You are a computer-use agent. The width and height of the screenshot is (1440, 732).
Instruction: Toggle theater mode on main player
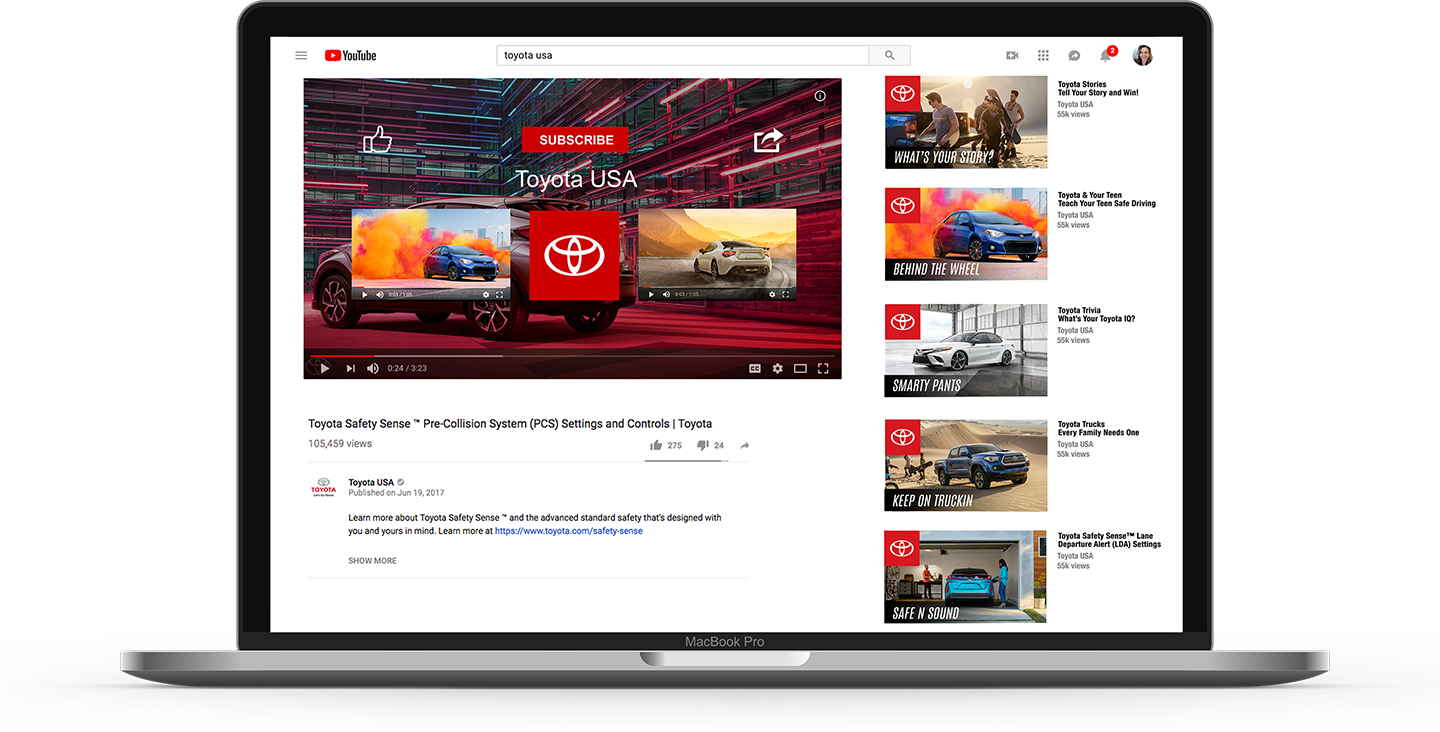[800, 368]
